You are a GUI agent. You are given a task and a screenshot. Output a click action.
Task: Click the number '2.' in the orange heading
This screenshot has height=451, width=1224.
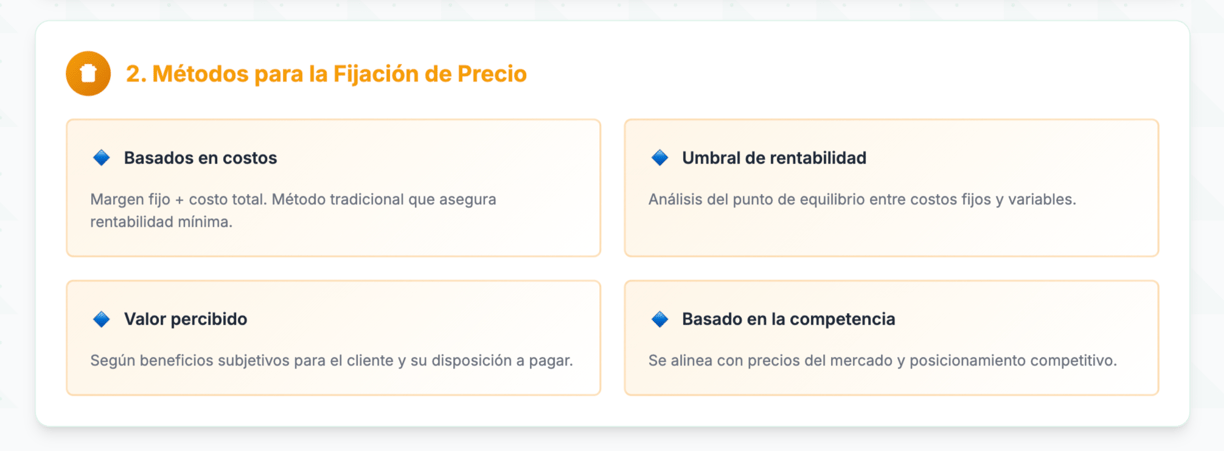(x=136, y=74)
